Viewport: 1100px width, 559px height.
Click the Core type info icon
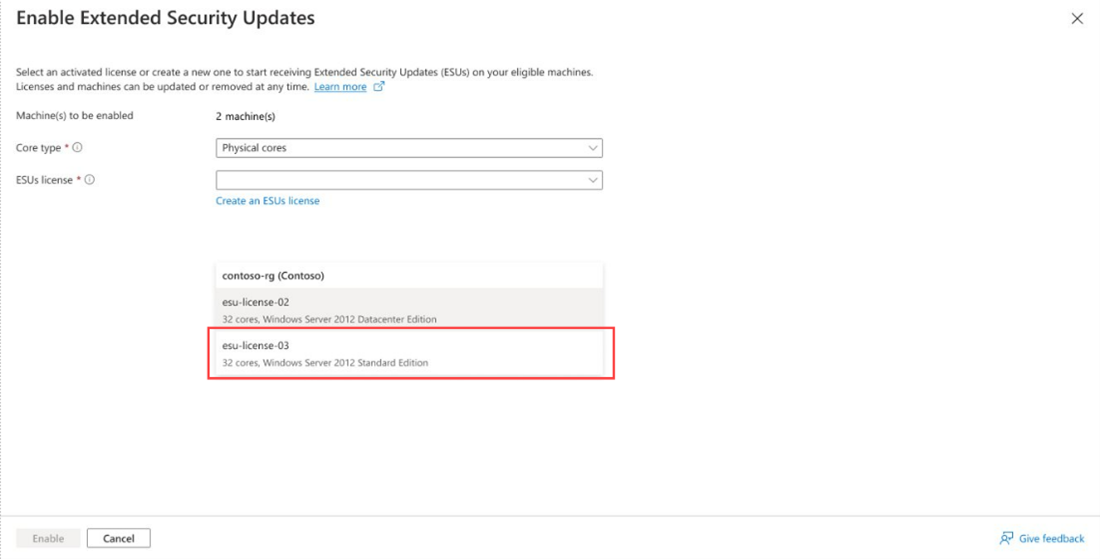78,148
